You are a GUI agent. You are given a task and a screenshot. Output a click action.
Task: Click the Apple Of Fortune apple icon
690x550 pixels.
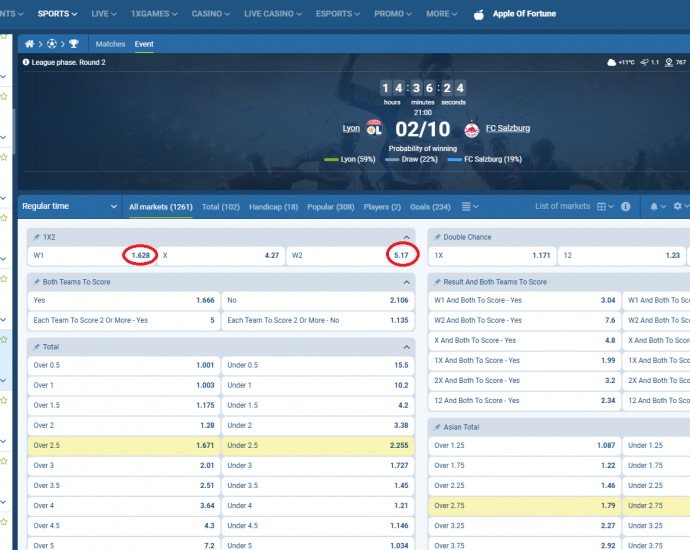tap(479, 15)
